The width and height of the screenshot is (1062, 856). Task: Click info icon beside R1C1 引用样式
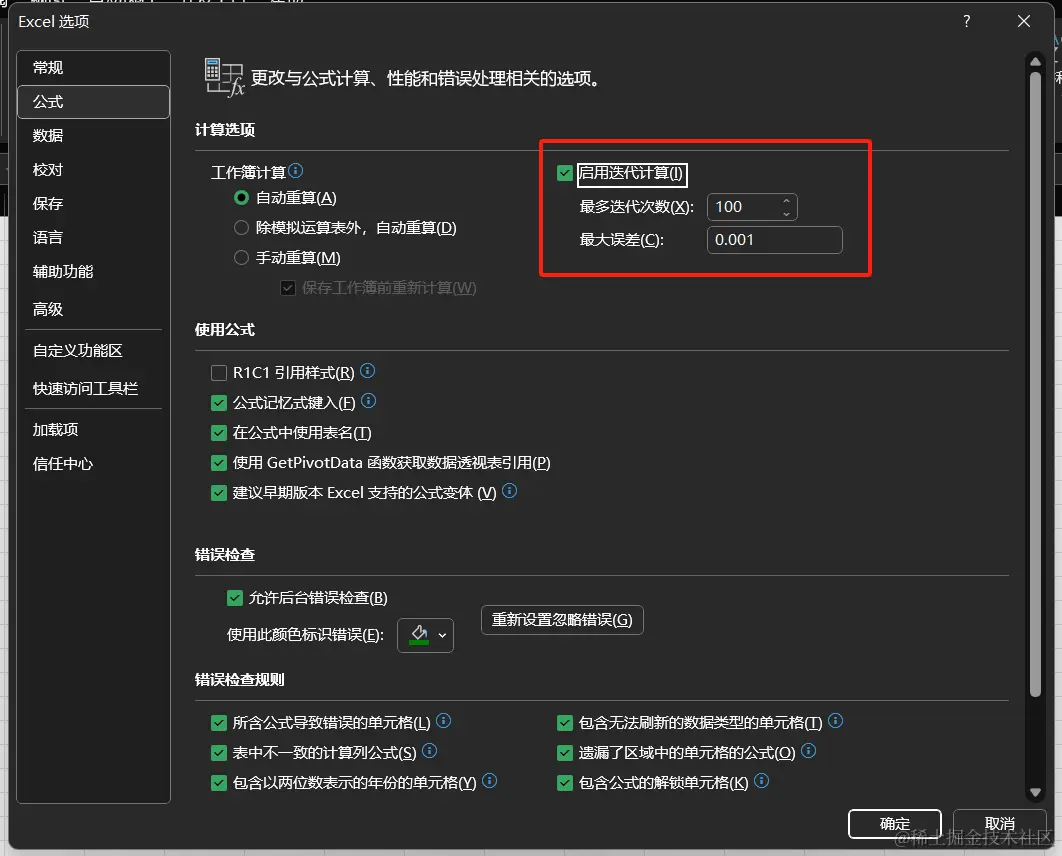[x=367, y=370]
